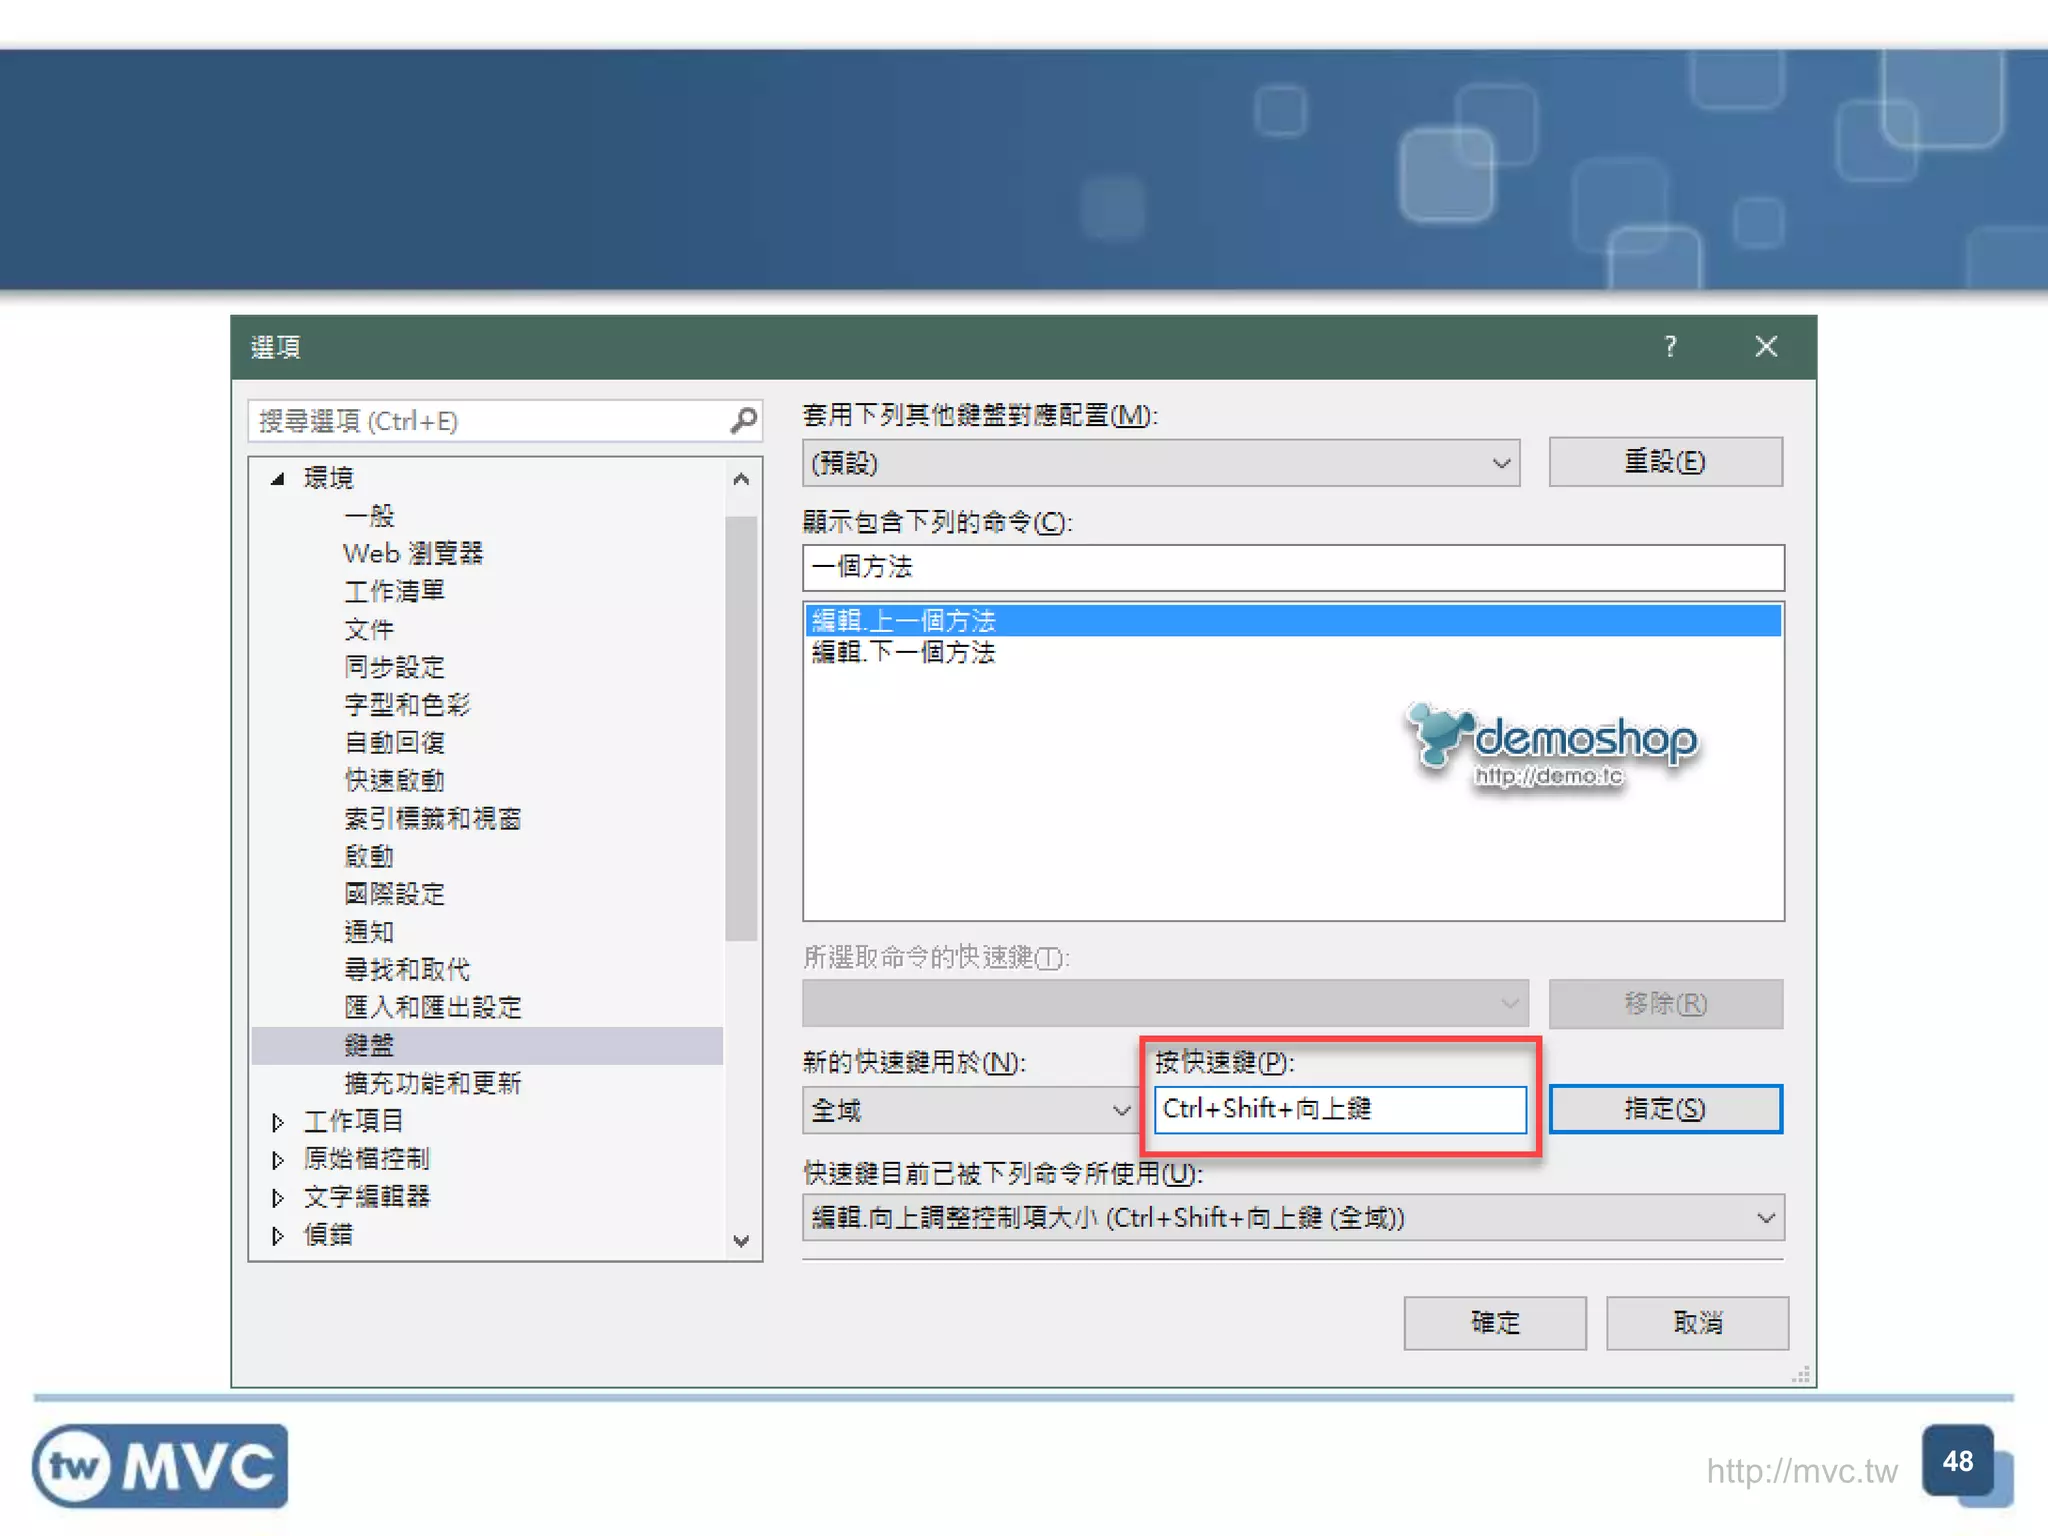
Task: Click the 確定 OK button
Action: (x=1494, y=1323)
